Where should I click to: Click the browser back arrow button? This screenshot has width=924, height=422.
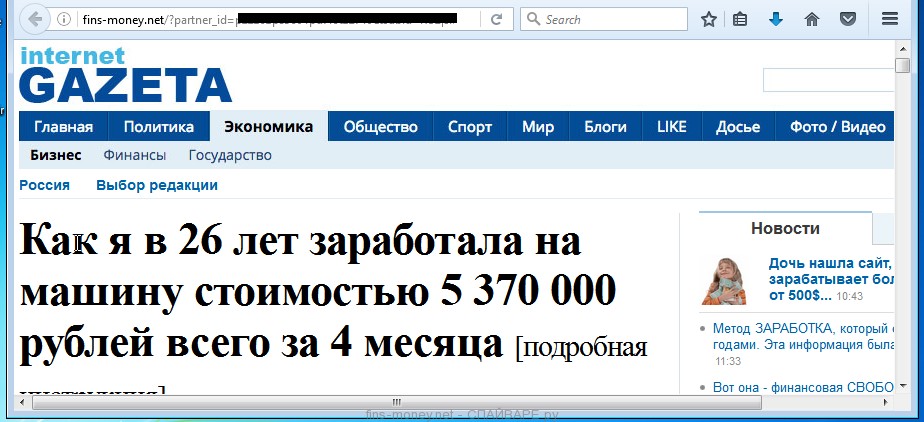click(35, 19)
